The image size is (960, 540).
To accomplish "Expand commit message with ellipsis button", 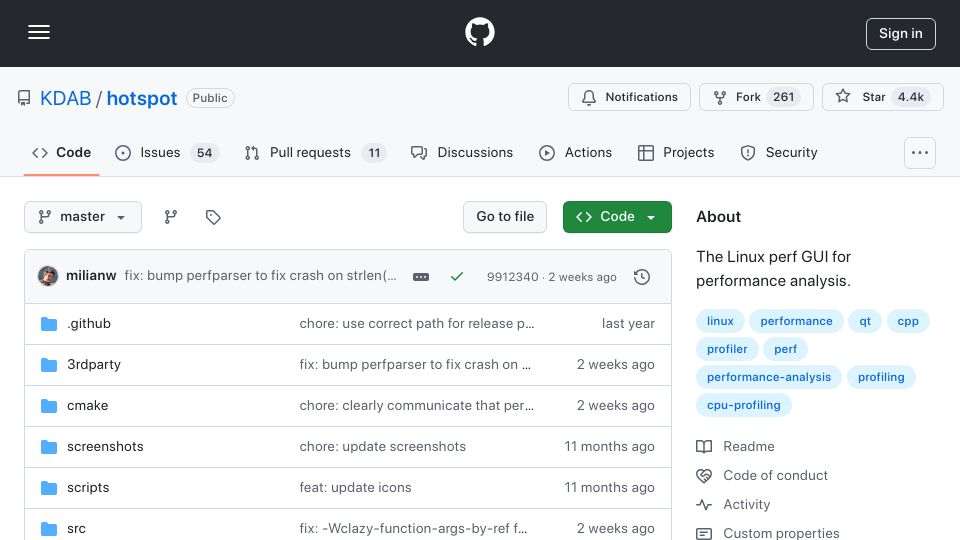I will pos(421,277).
